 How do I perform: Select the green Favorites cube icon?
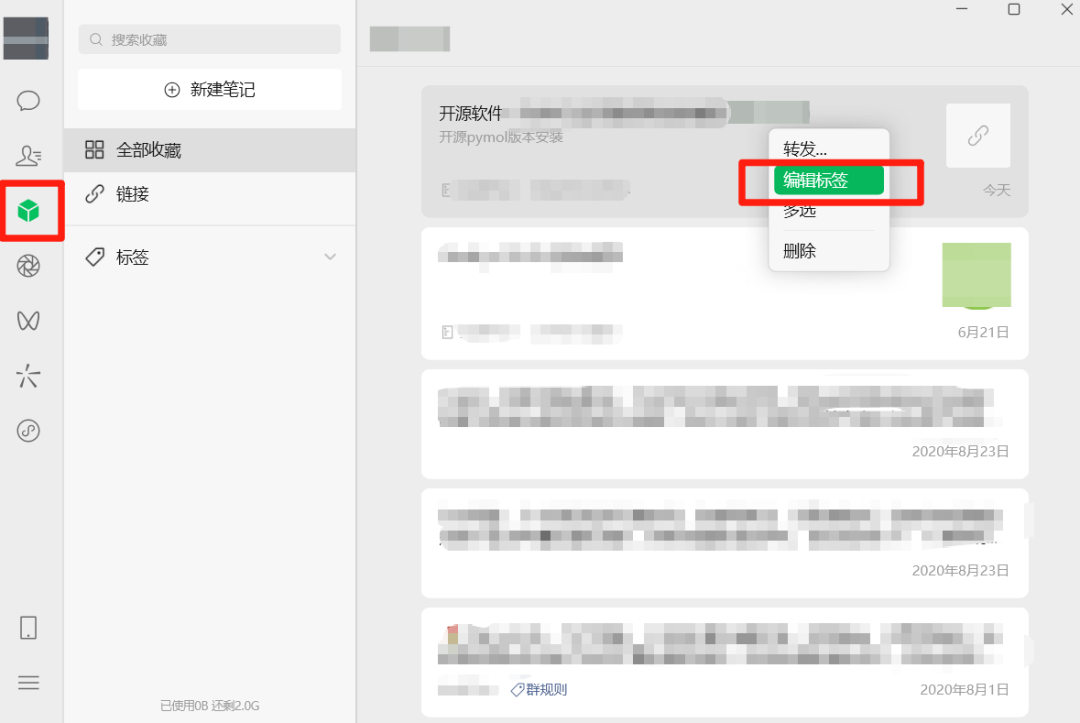28,211
